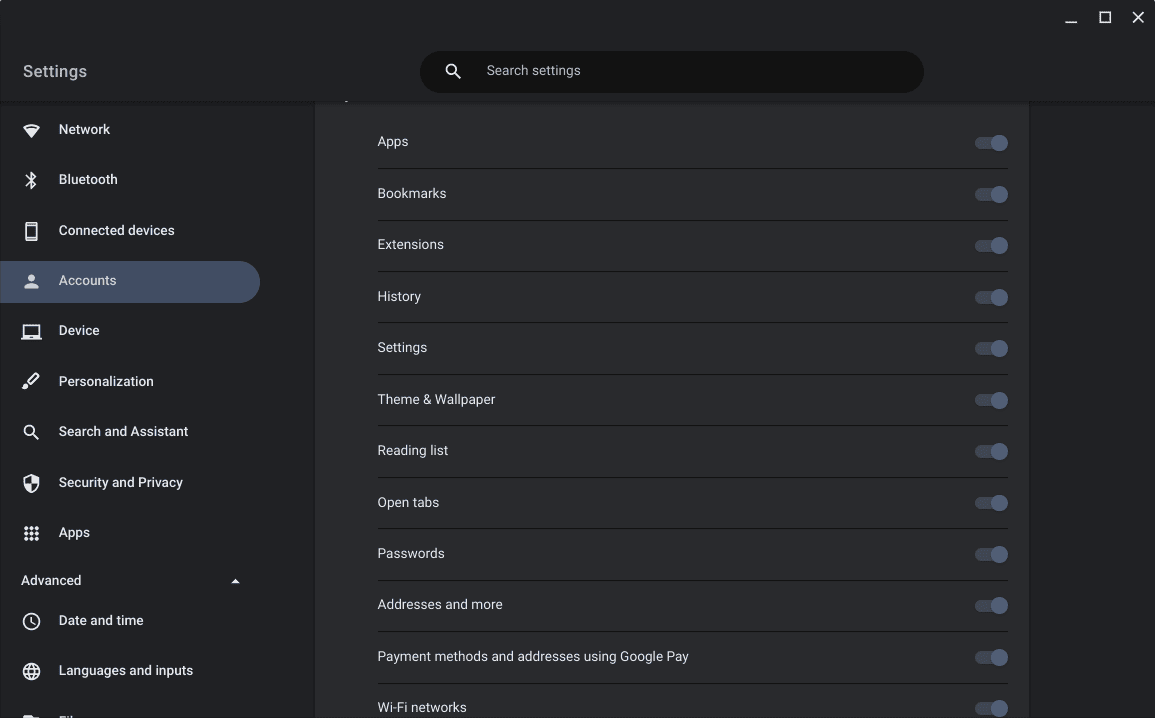Open Connected devices section
The width and height of the screenshot is (1155, 718).
pyautogui.click(x=130, y=230)
